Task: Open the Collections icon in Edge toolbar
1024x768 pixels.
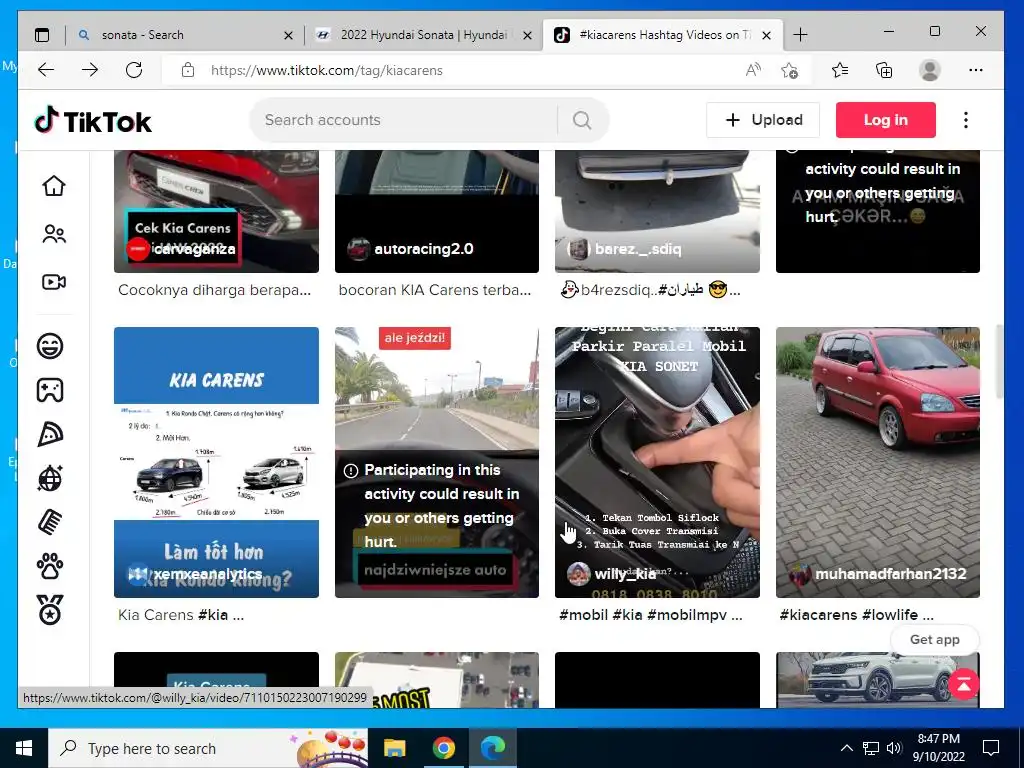Action: point(884,70)
